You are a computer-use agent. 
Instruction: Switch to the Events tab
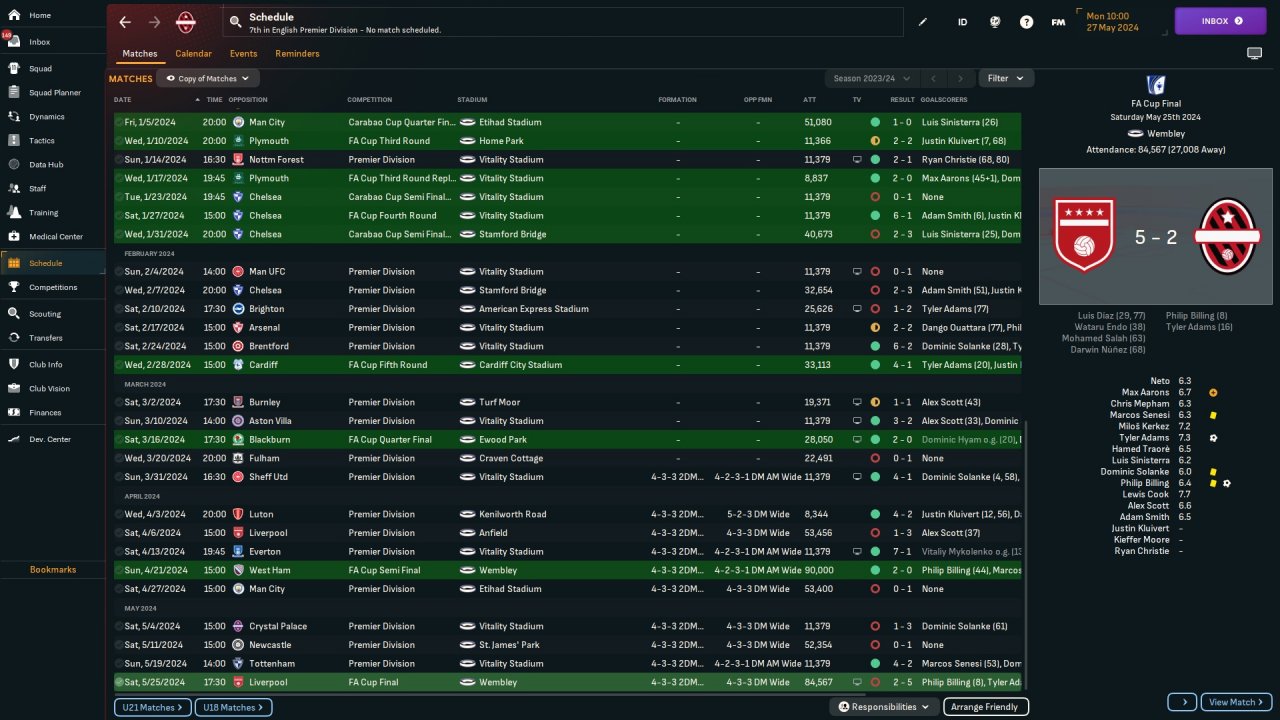[x=243, y=53]
